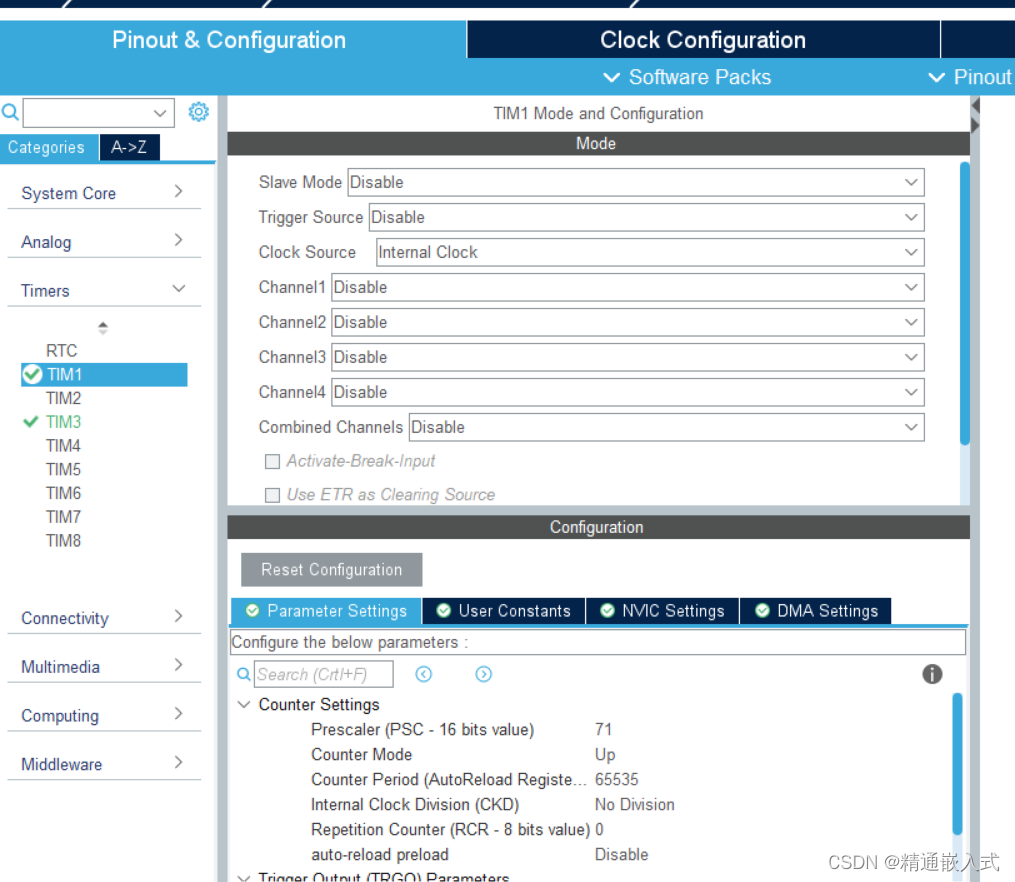Open the User Constants tab

pyautogui.click(x=504, y=611)
